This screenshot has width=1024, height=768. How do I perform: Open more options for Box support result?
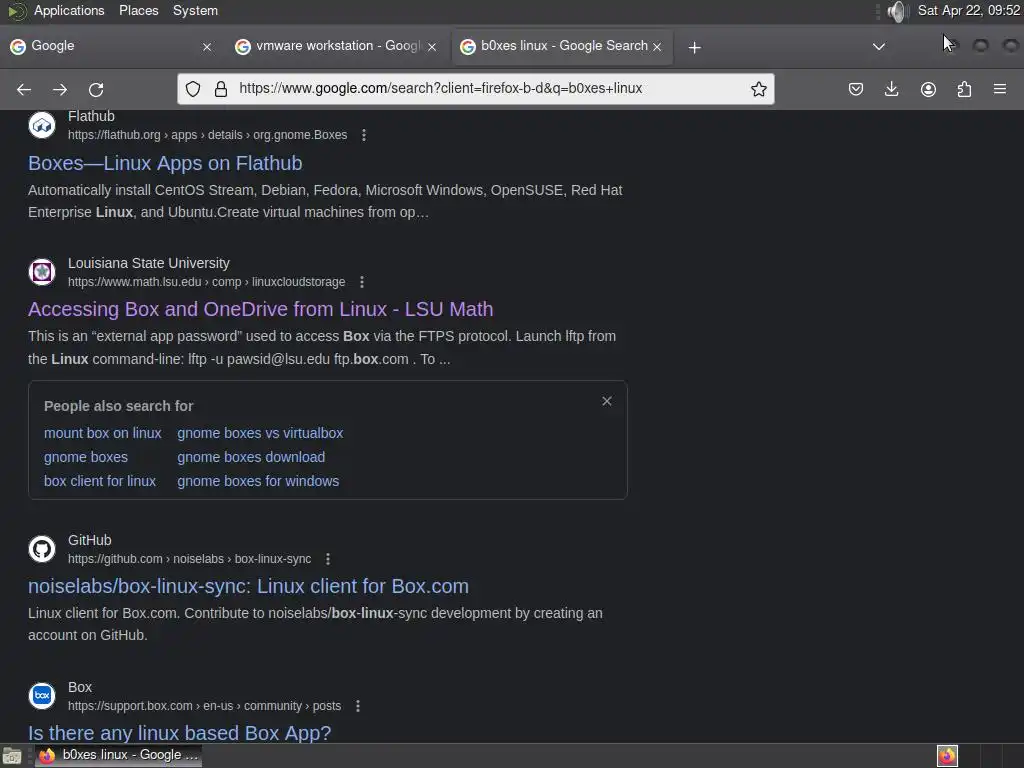(x=358, y=706)
